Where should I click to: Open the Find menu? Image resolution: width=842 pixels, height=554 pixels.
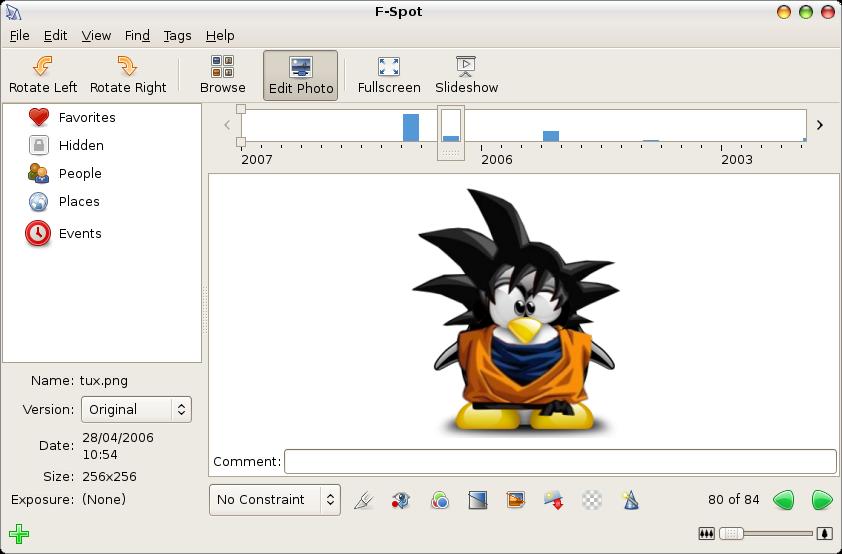click(x=137, y=36)
